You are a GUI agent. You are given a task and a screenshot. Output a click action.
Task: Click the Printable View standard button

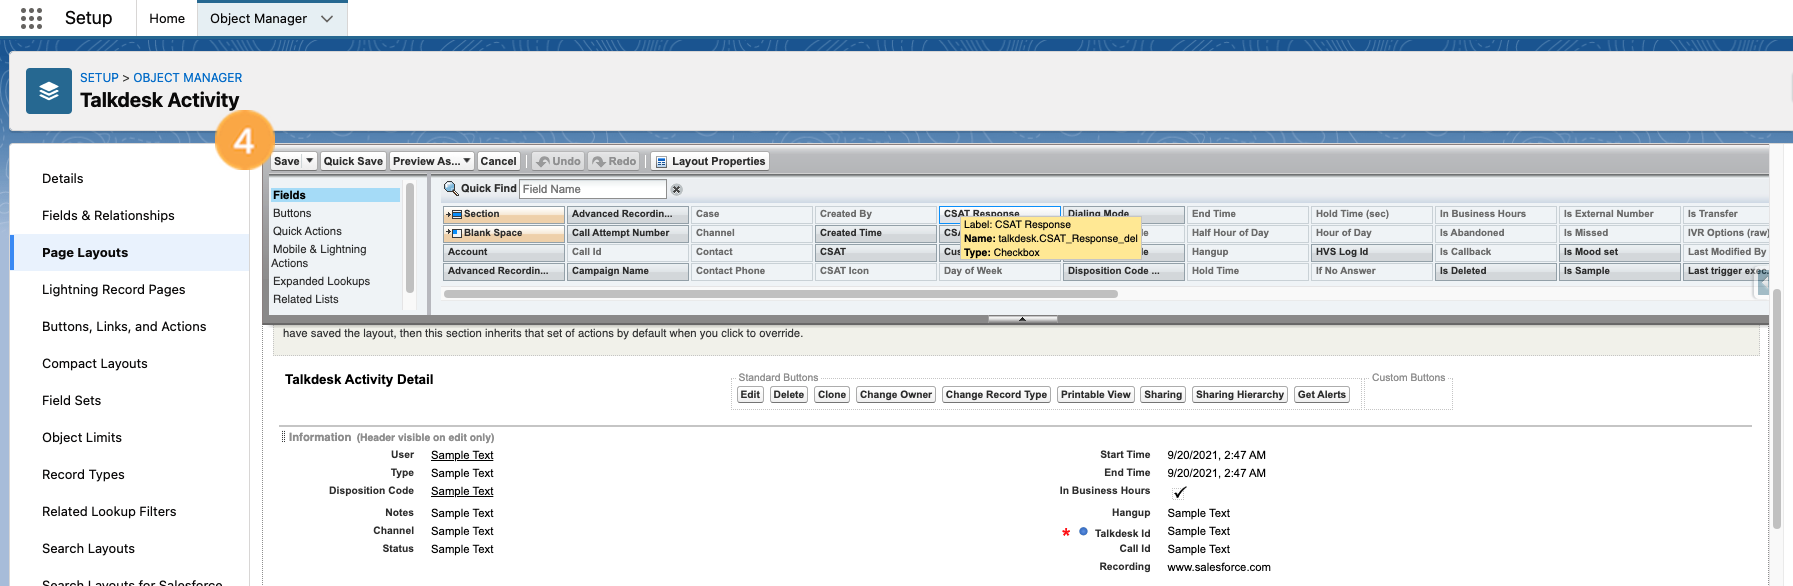[x=1096, y=395]
